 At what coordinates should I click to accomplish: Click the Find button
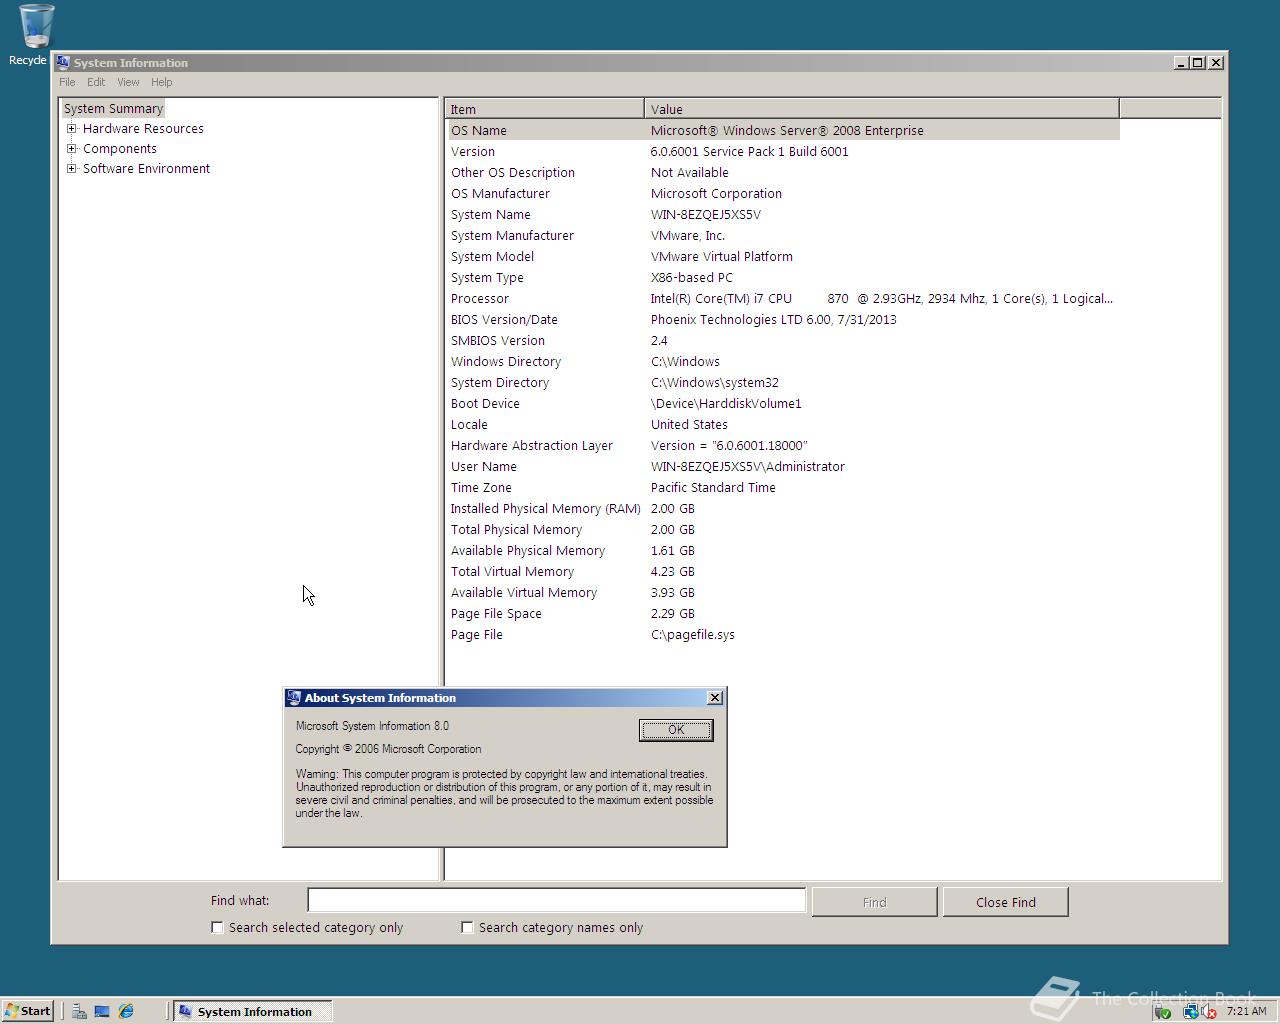pyautogui.click(x=875, y=902)
